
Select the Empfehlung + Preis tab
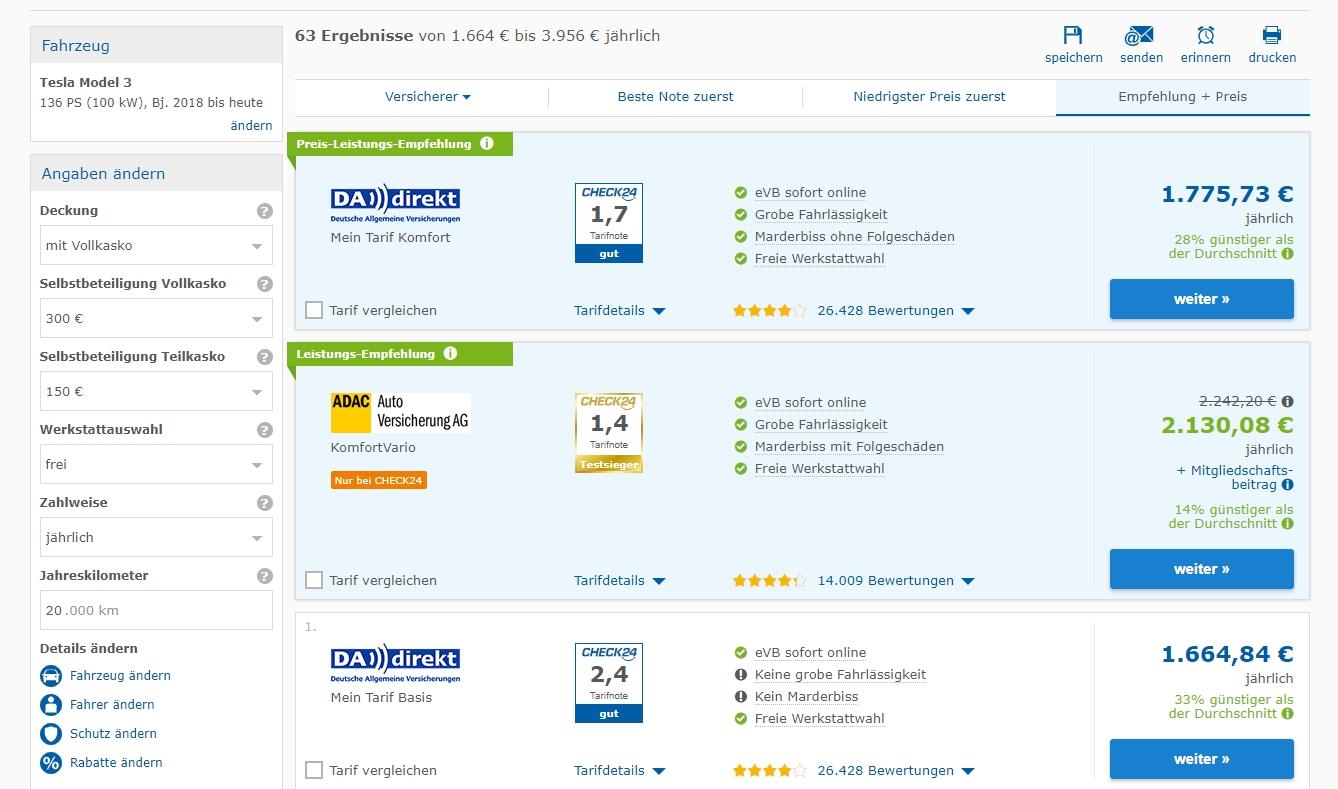tap(1182, 97)
